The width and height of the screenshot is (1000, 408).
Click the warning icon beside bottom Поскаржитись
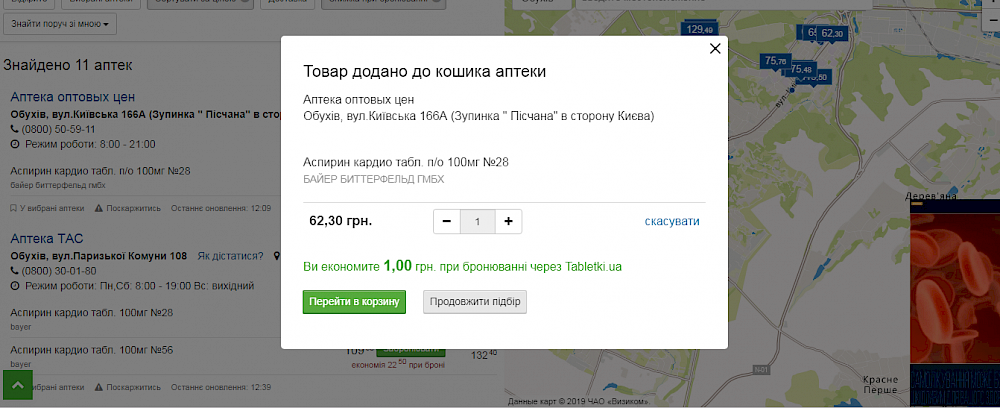[x=98, y=387]
